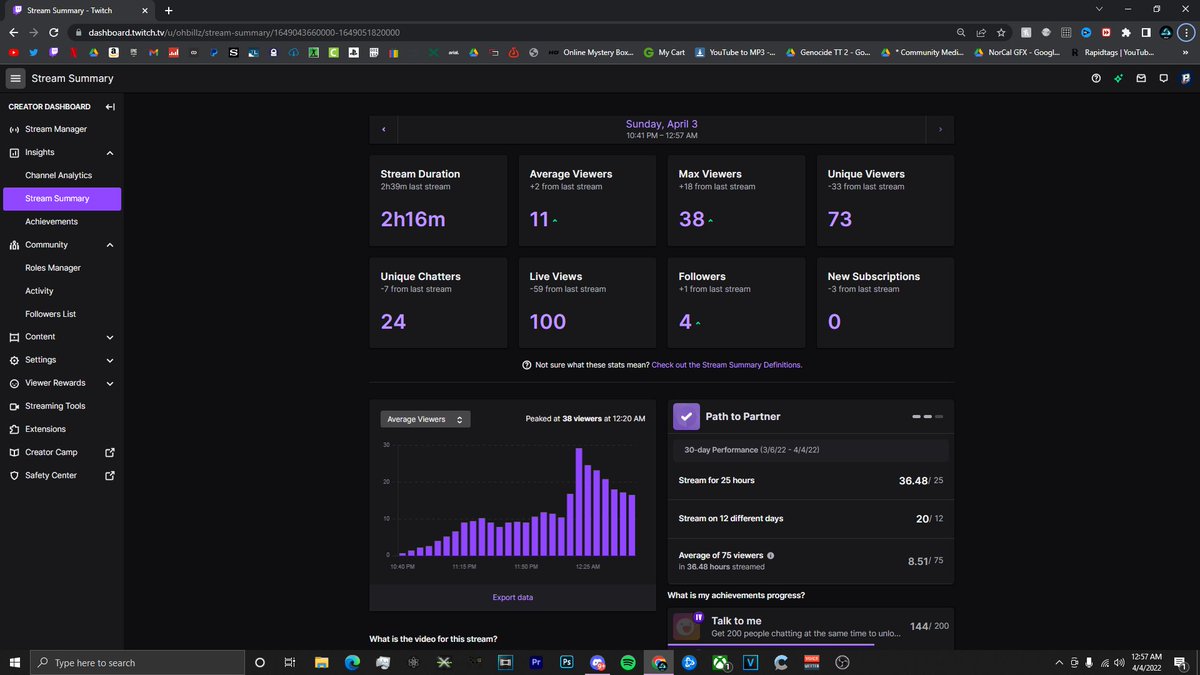This screenshot has width=1200, height=675.
Task: Click the Export data link
Action: (513, 597)
